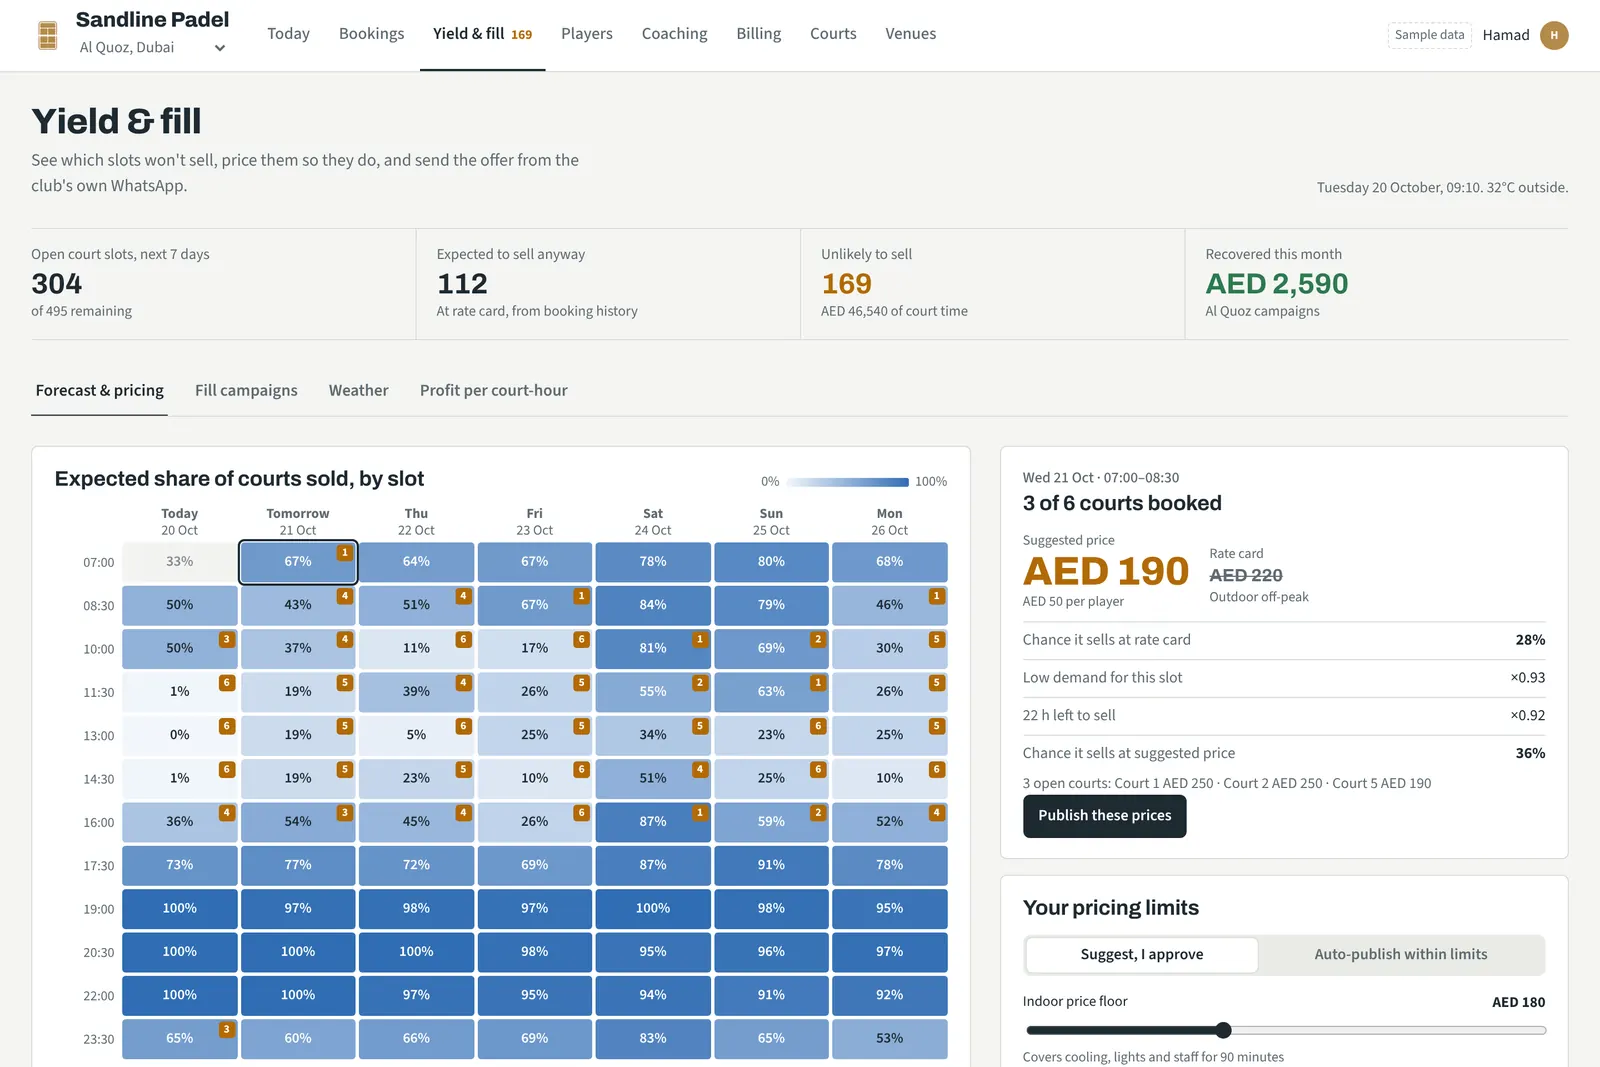Image resolution: width=1600 pixels, height=1067 pixels.
Task: Select the Today 13:00 slot at 0%
Action: [x=180, y=735]
